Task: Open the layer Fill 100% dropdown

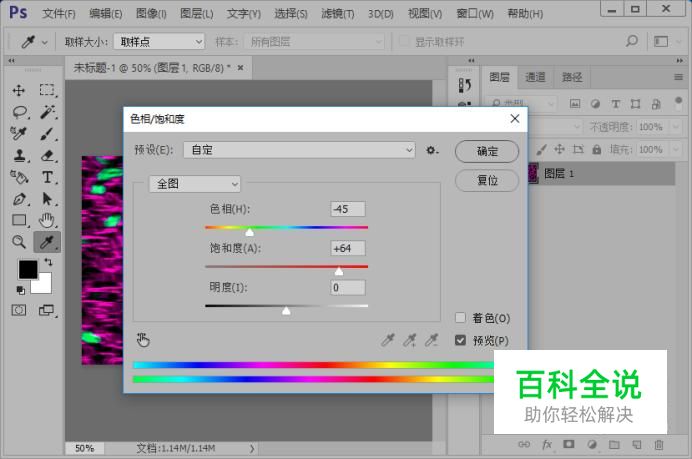Action: tap(676, 150)
